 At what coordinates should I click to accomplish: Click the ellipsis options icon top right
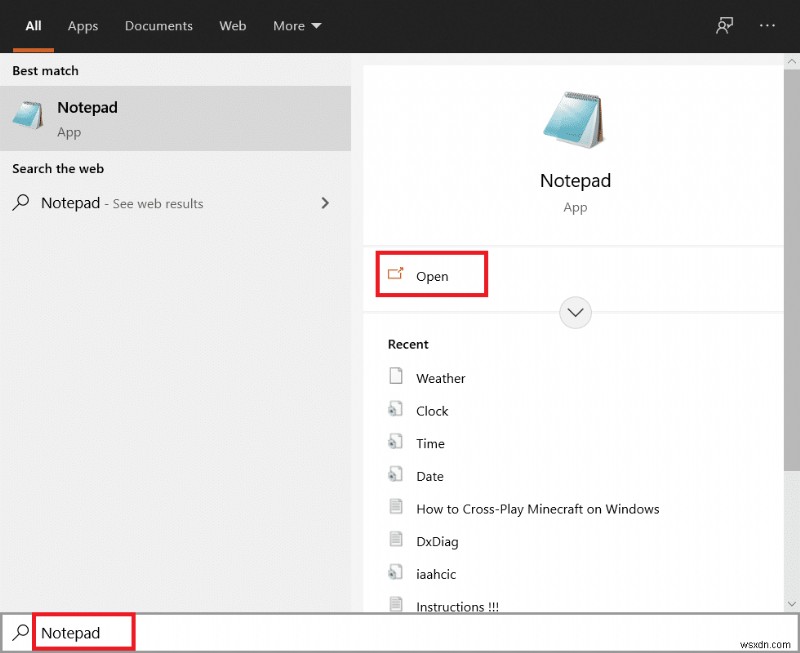[x=766, y=25]
